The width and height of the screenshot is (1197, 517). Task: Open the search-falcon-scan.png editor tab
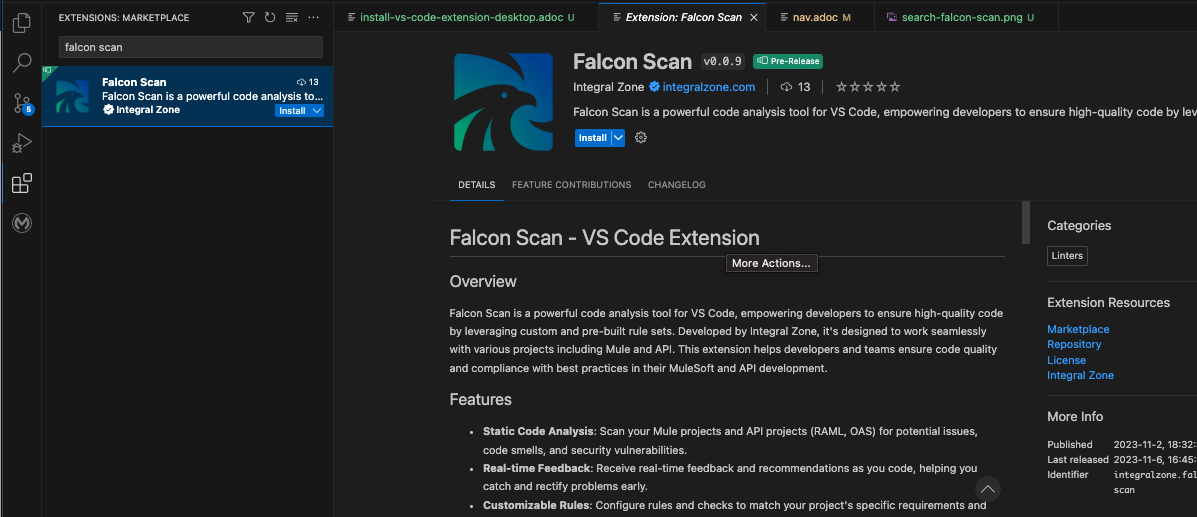click(x=966, y=17)
